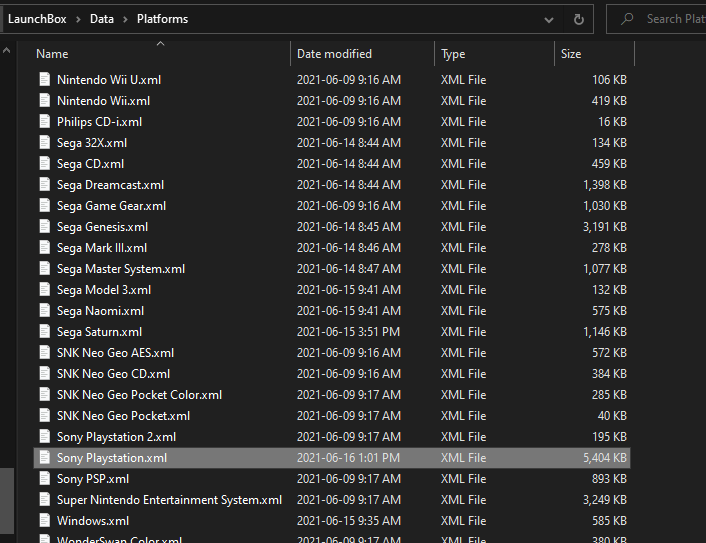Viewport: 706px width, 543px height.
Task: Click the Sega Dreamcast.xml file icon
Action: (45, 185)
